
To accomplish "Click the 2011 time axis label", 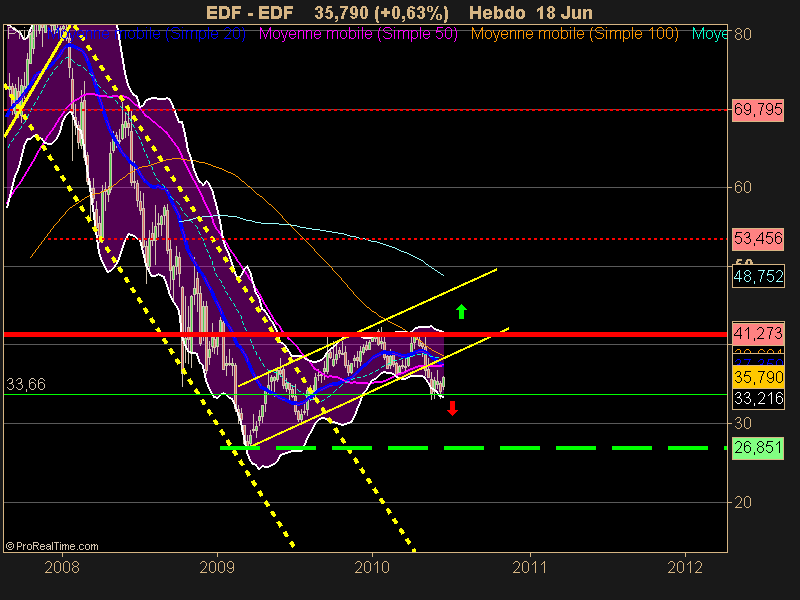I will 530,567.
